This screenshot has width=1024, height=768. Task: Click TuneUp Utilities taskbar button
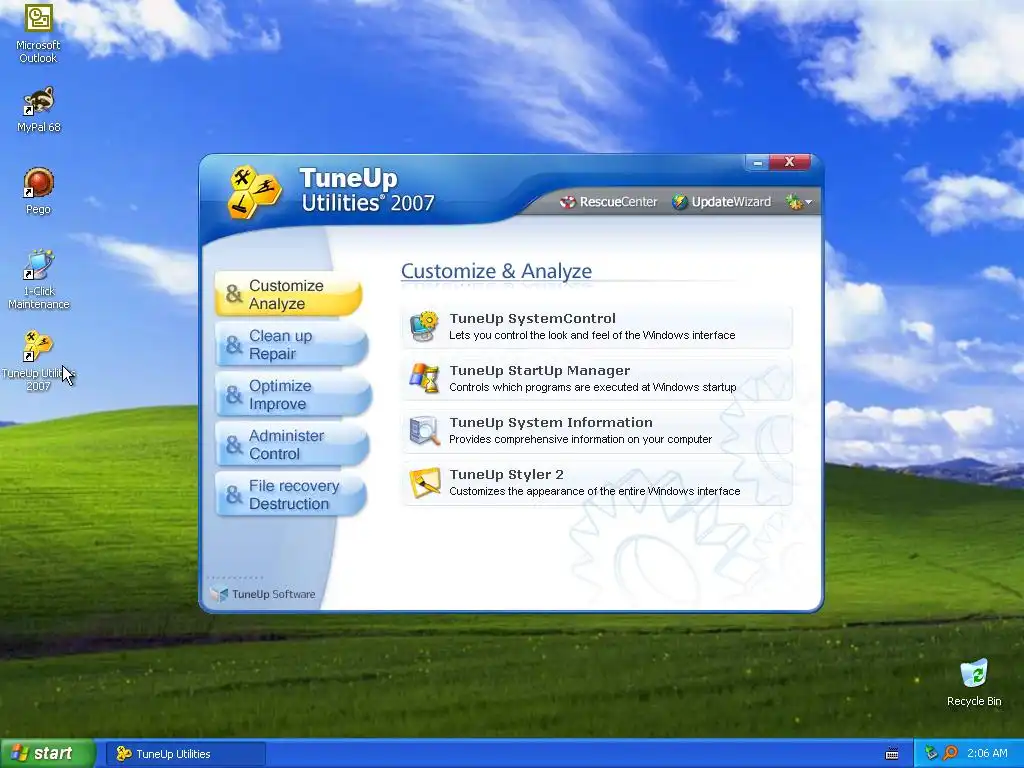click(x=186, y=754)
